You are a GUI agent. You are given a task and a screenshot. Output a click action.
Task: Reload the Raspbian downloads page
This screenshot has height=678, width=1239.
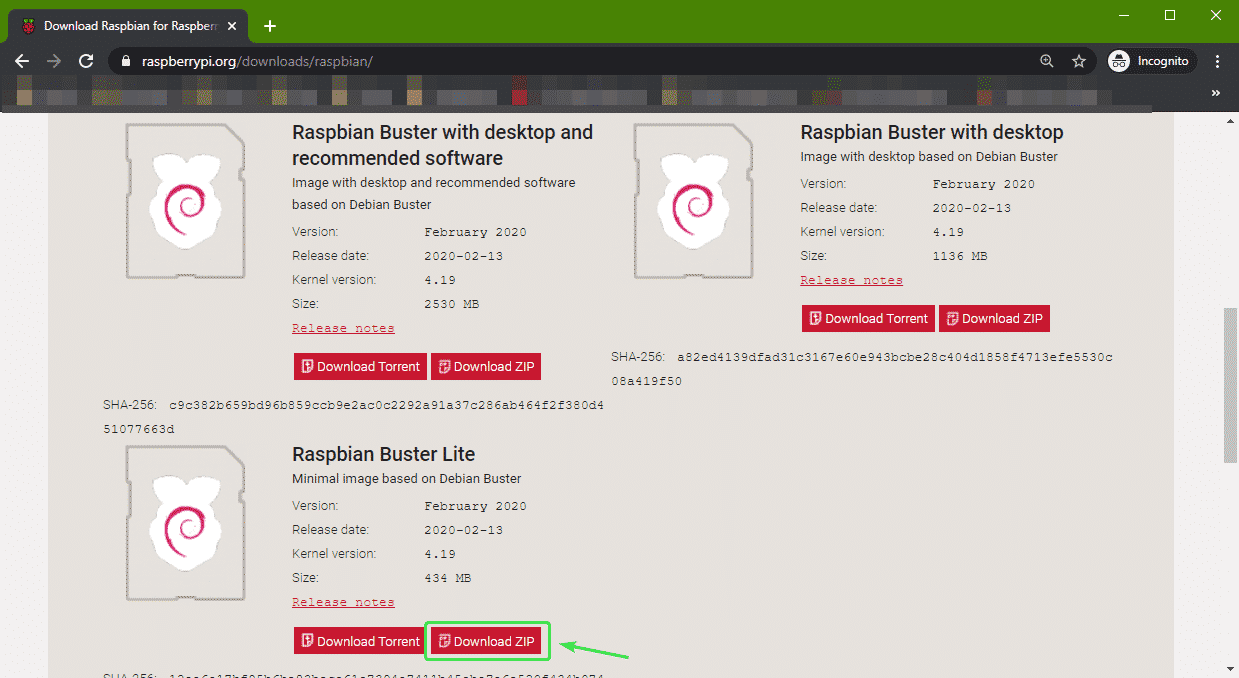click(86, 61)
